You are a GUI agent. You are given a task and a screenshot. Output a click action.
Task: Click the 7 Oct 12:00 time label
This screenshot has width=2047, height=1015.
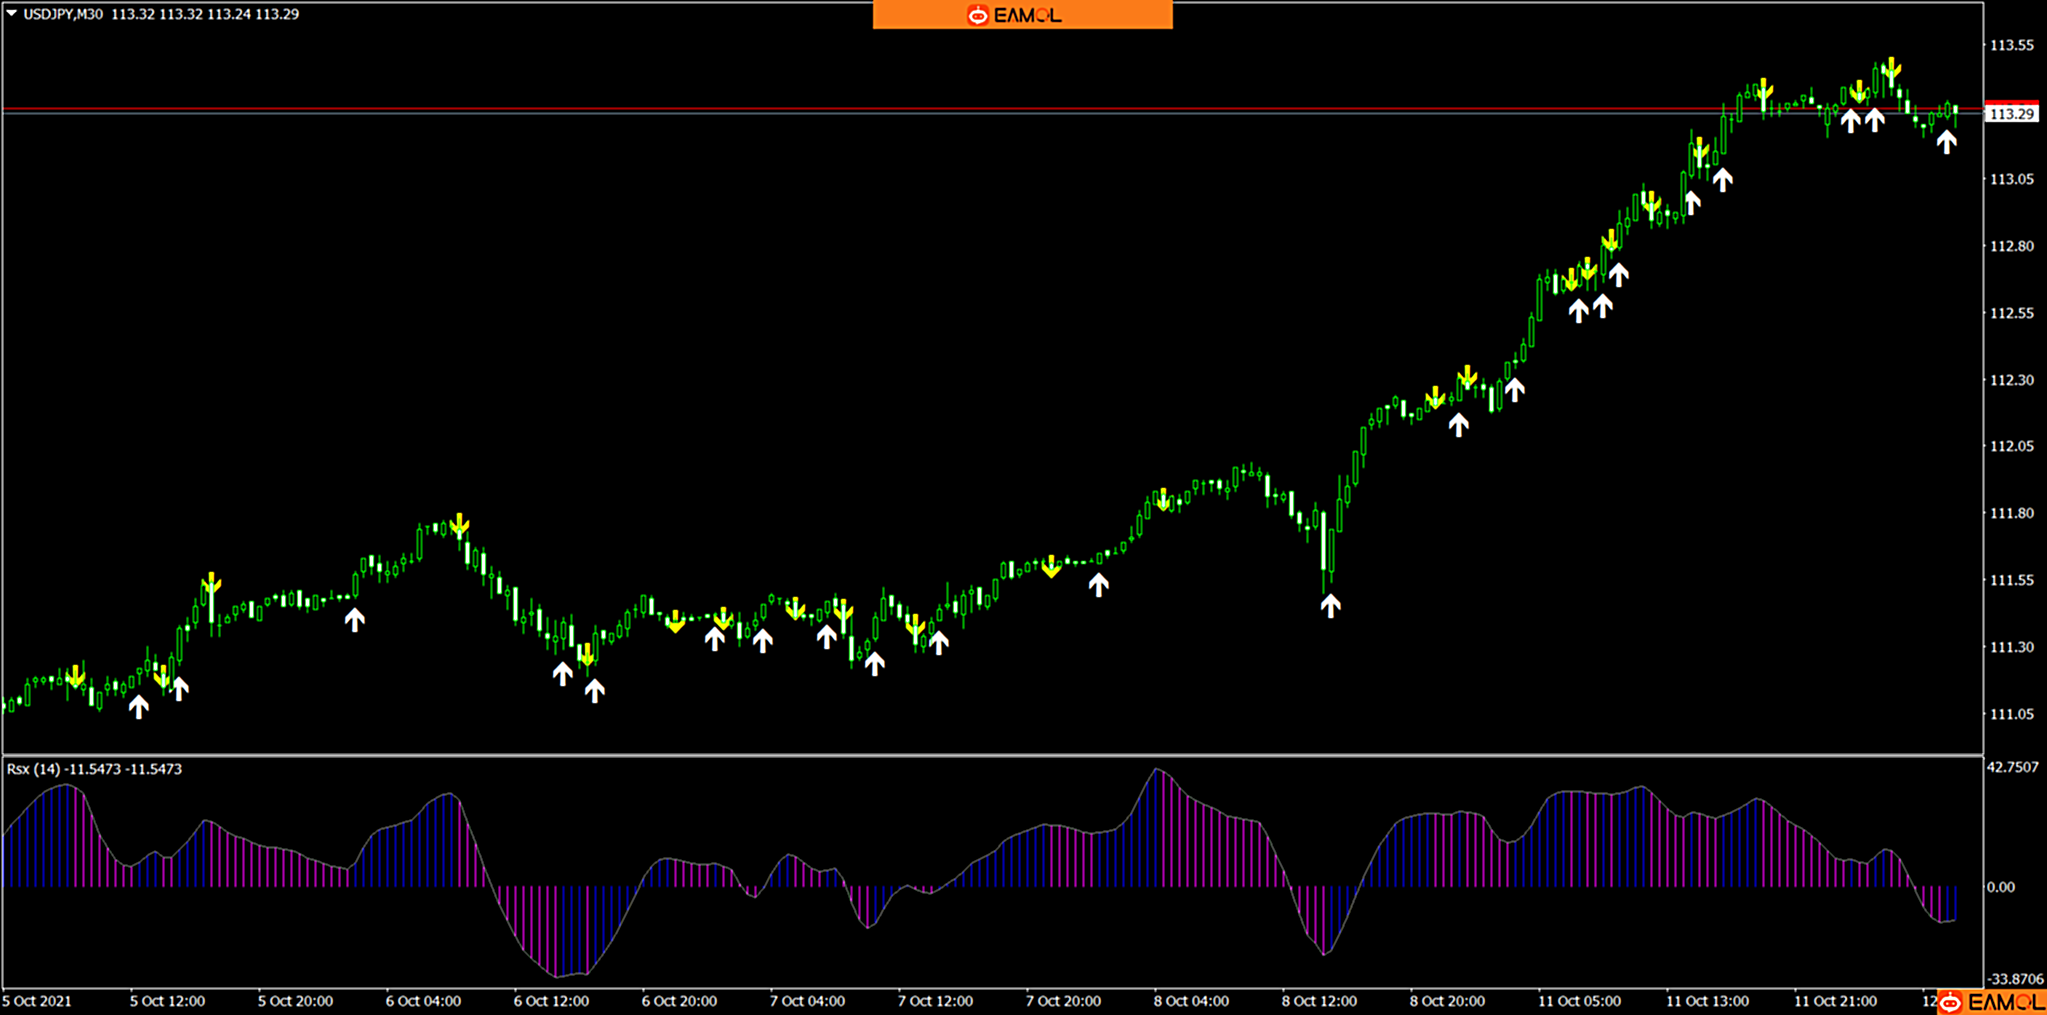click(935, 1001)
